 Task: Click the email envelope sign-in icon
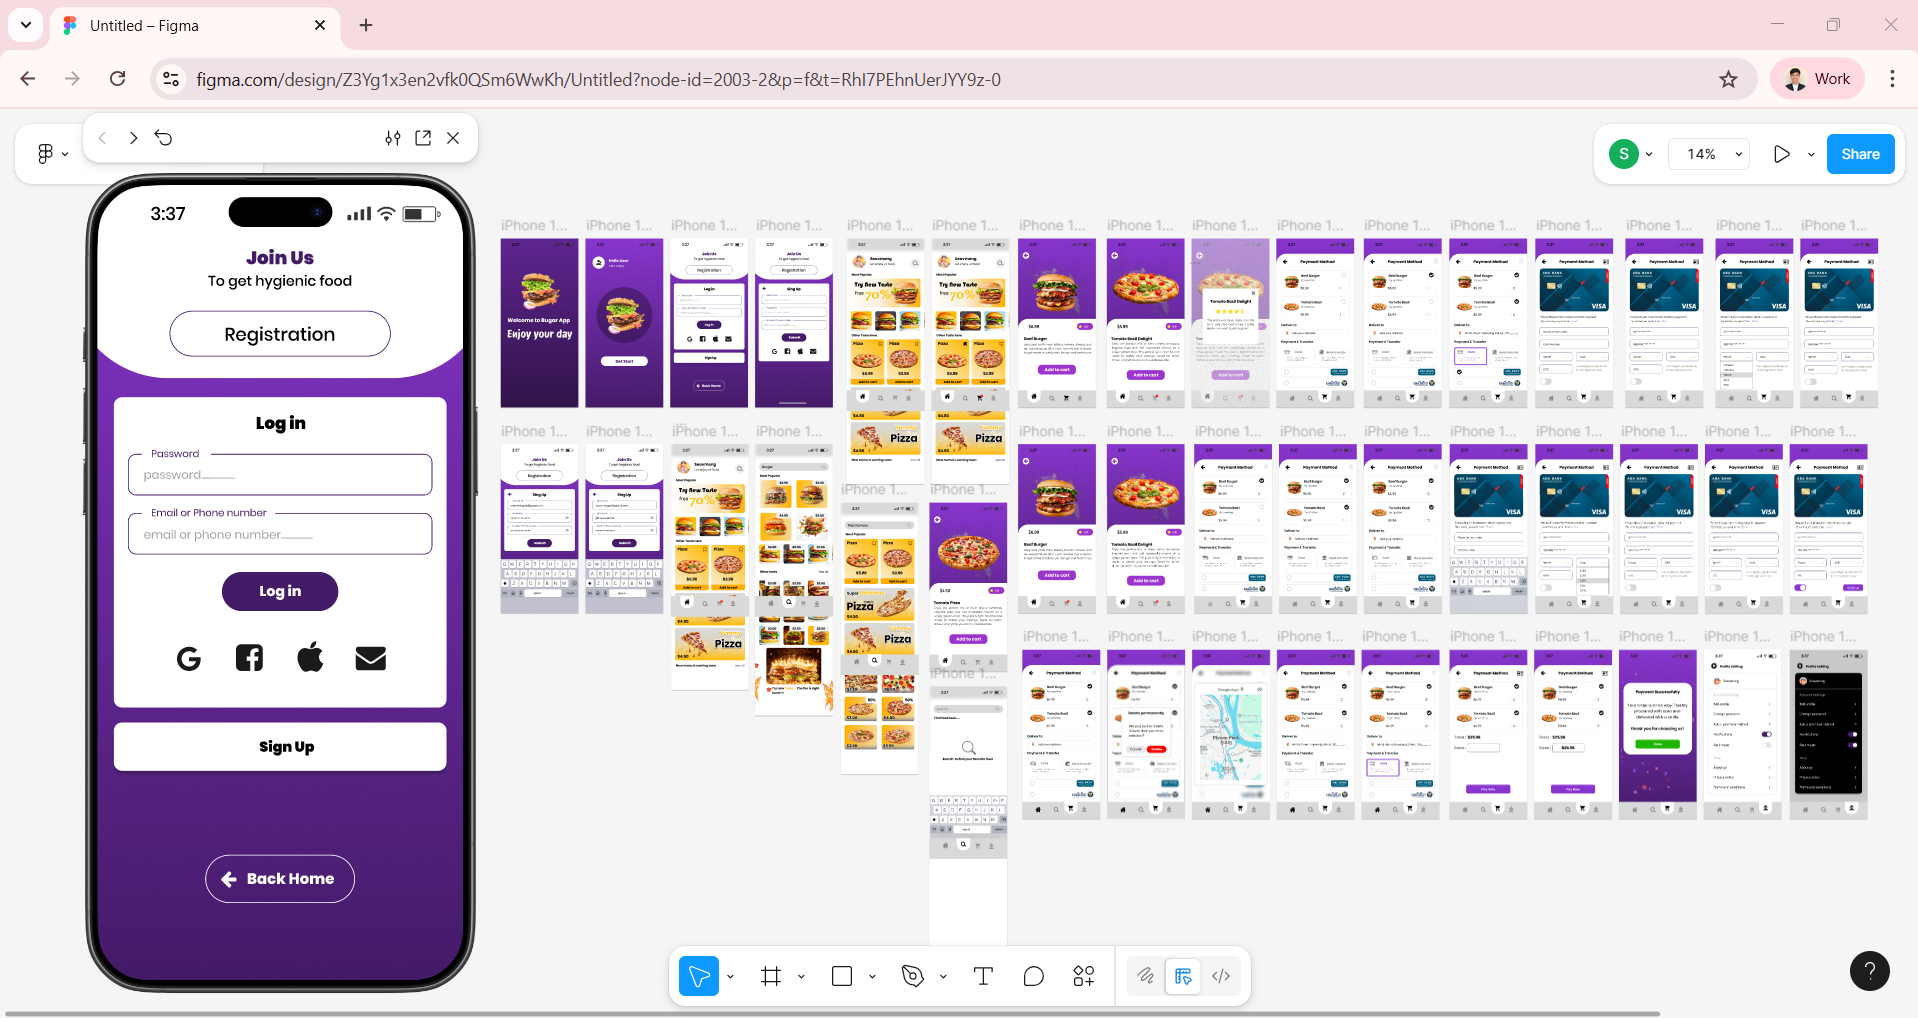[371, 658]
